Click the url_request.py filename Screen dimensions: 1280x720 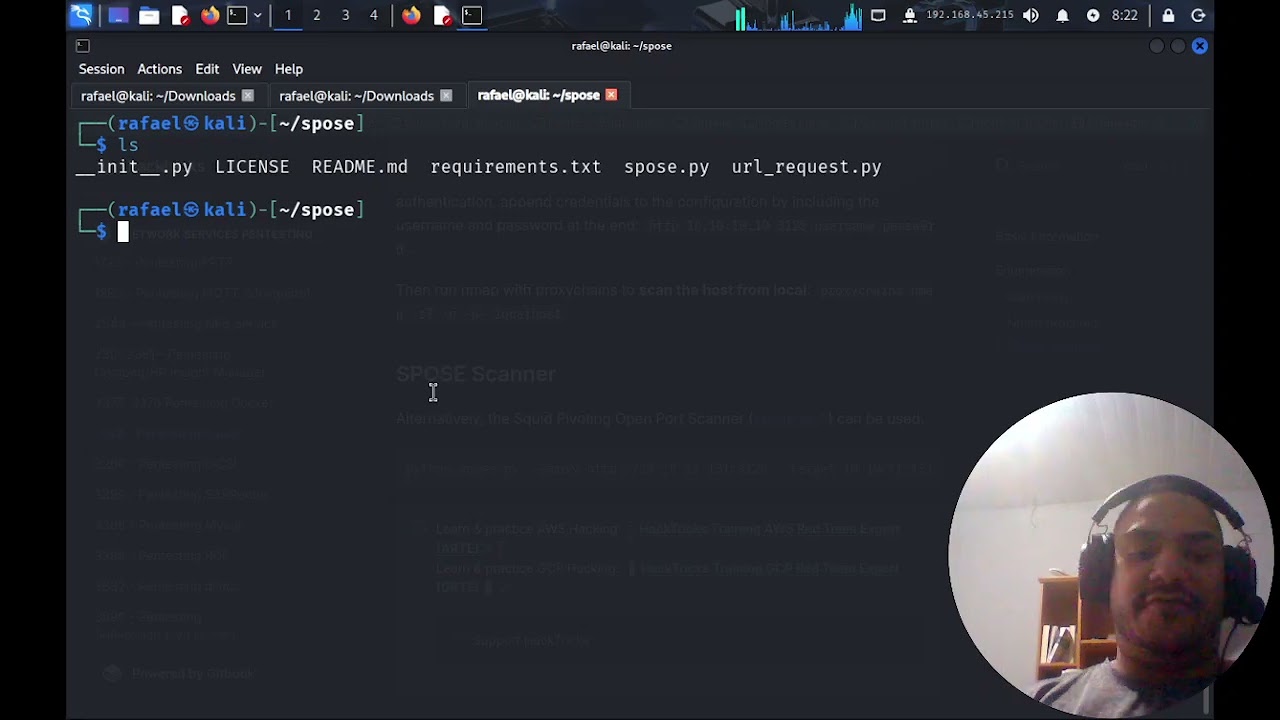pyautogui.click(x=806, y=167)
